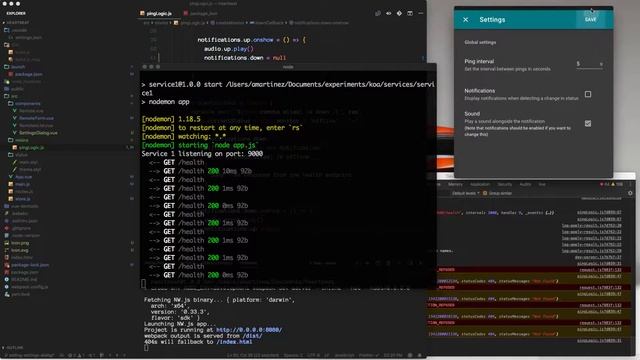Open README.md in Explorer
The image size is (640, 360).
click(x=24, y=280)
